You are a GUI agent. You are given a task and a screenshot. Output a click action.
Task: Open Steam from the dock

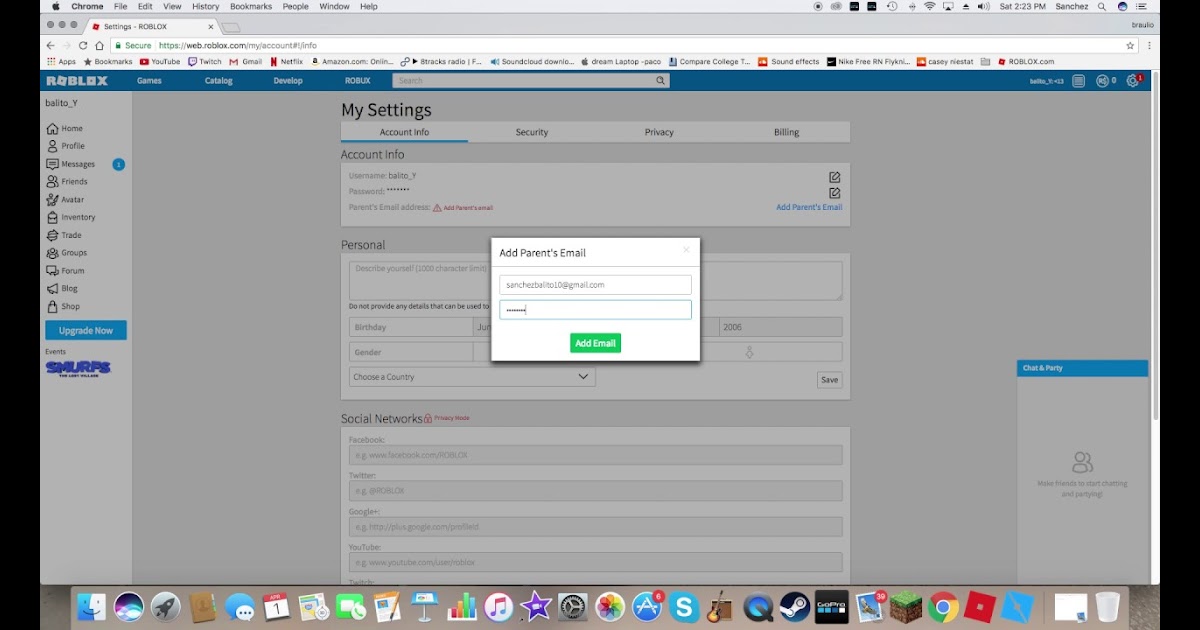(795, 606)
